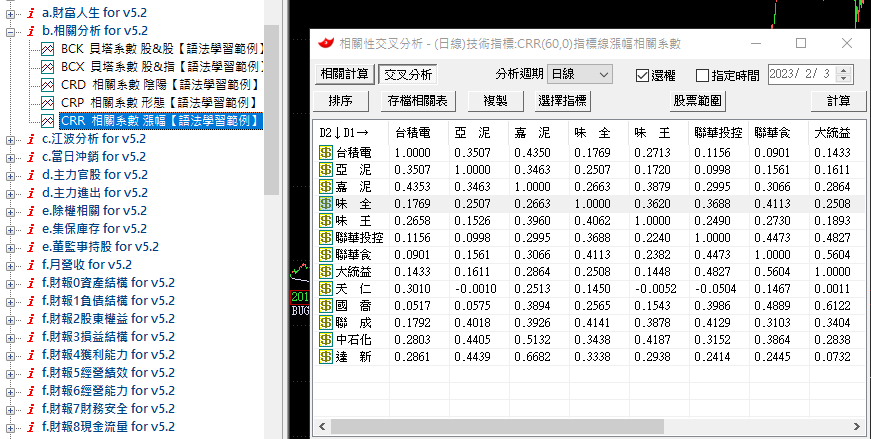Screen dimensions: 871x439
Task: Click the red i icon beside c.江波分析
Action: pyautogui.click(x=31, y=139)
